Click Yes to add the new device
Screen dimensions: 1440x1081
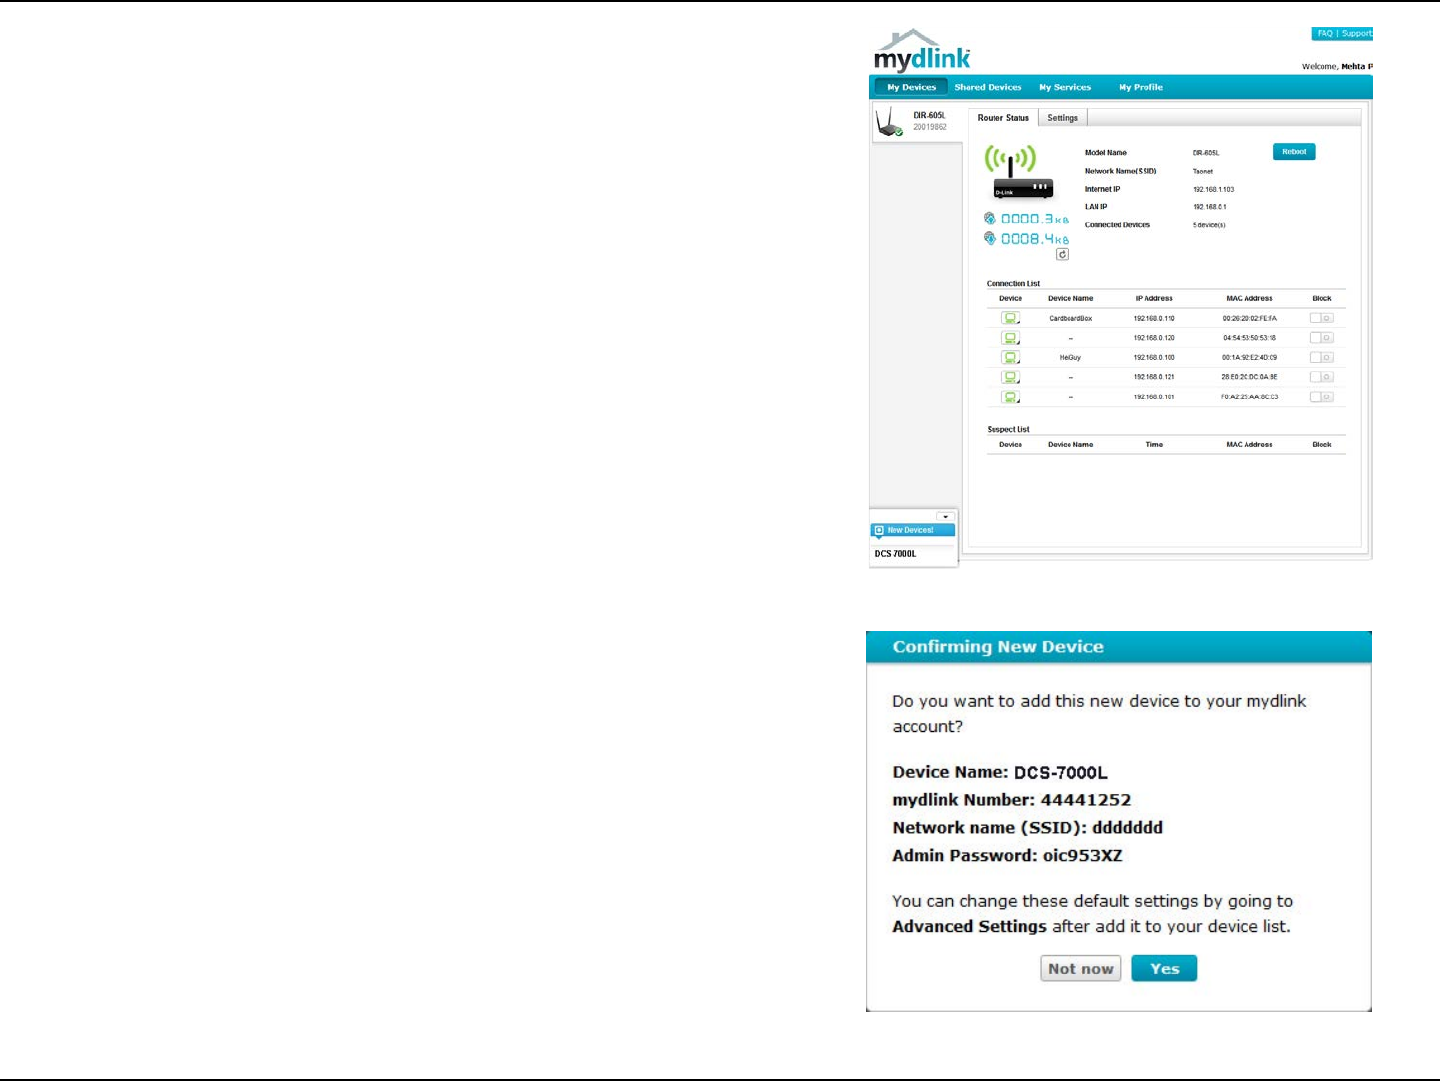(1164, 968)
